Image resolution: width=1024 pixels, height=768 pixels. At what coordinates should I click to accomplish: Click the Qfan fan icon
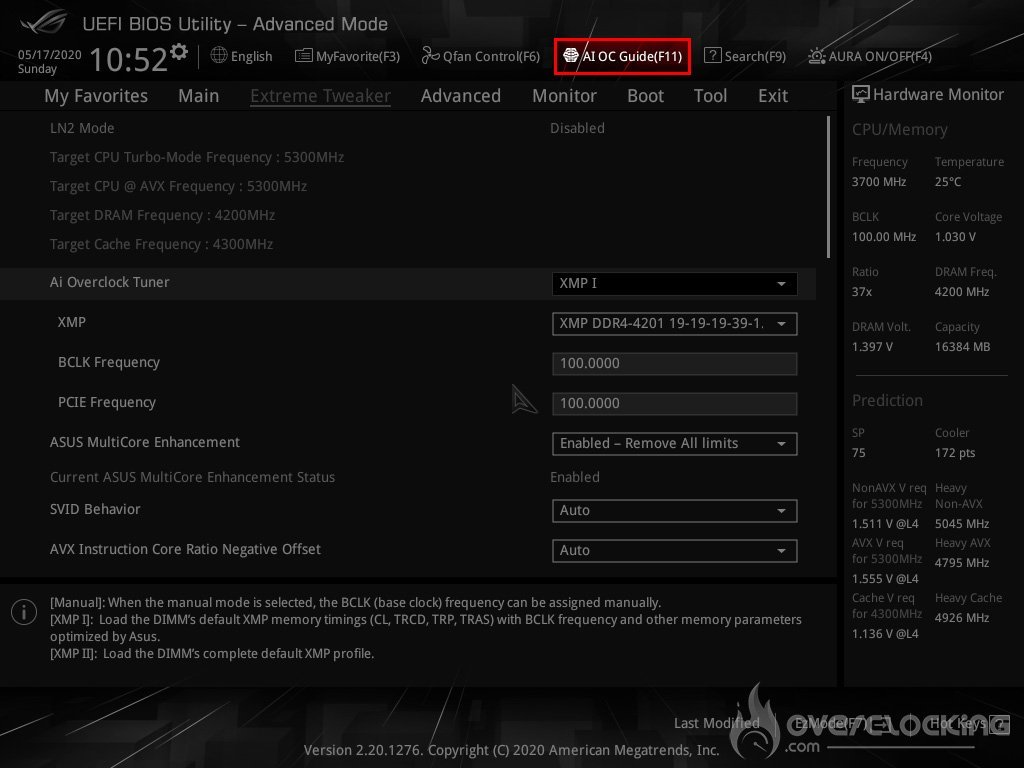pyautogui.click(x=430, y=56)
